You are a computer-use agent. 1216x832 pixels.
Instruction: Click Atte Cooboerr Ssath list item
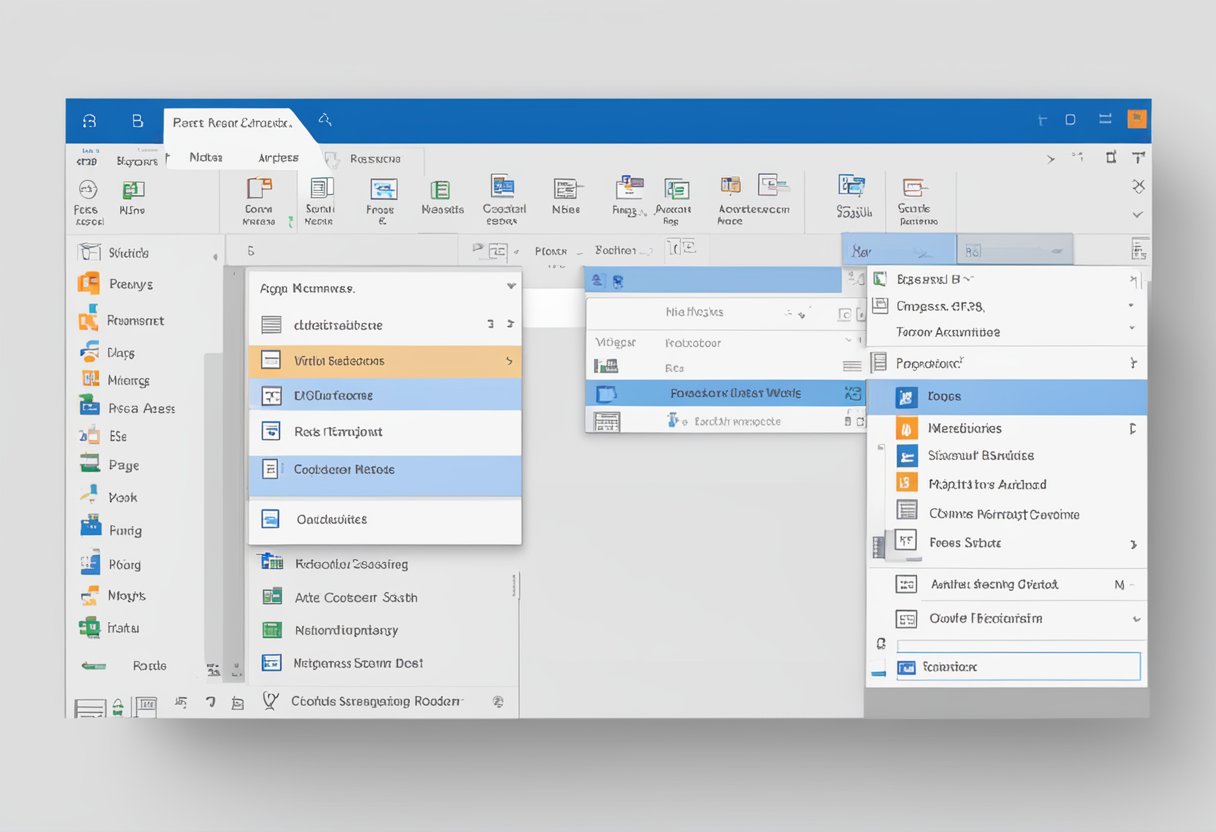[356, 597]
